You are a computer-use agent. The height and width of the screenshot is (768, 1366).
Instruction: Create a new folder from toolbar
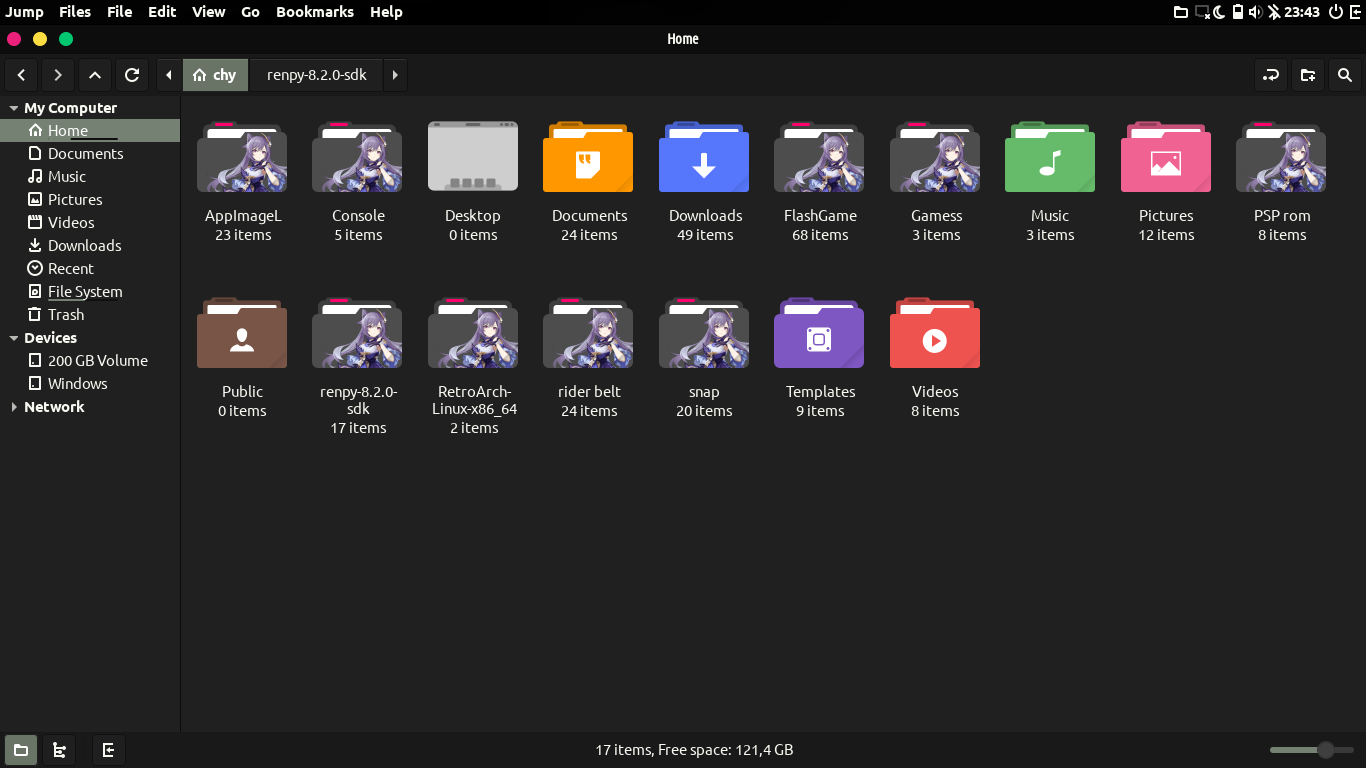[x=1308, y=75]
